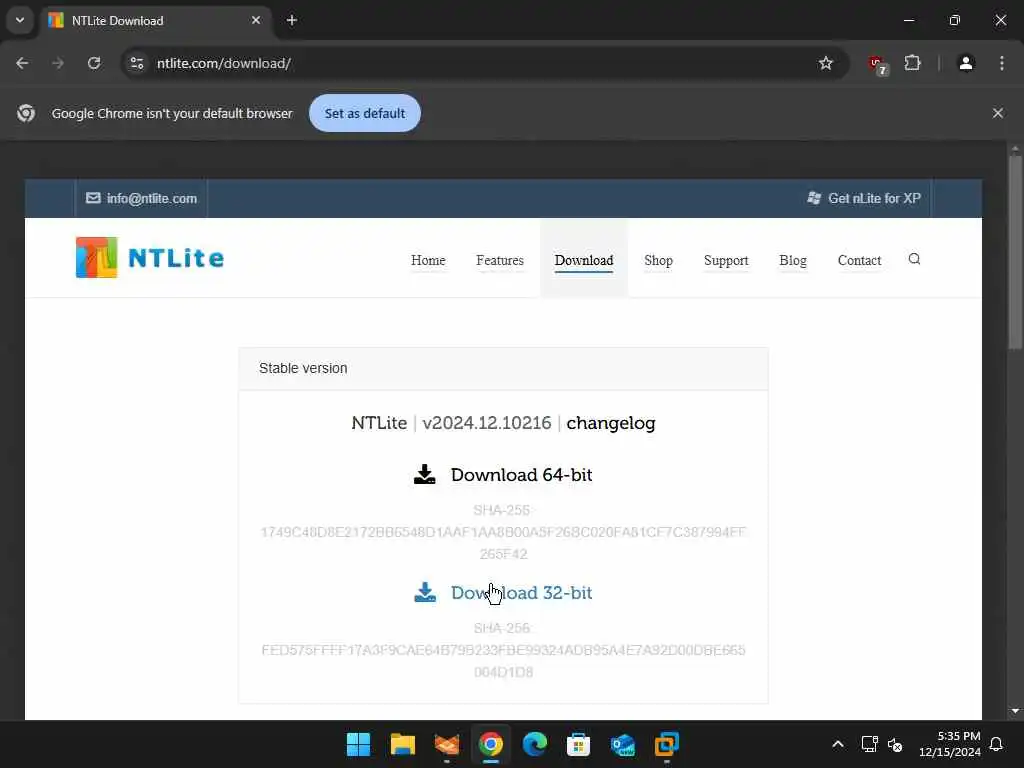This screenshot has height=768, width=1024.
Task: Reload the NTLite download page
Action: (94, 63)
